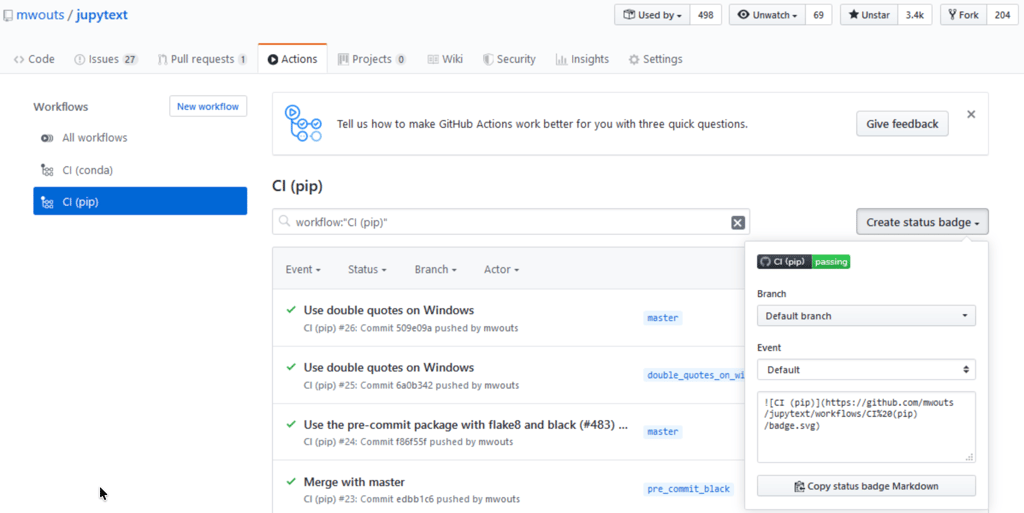Open the Settings tab
Screen dimensions: 1024x513
(655, 59)
